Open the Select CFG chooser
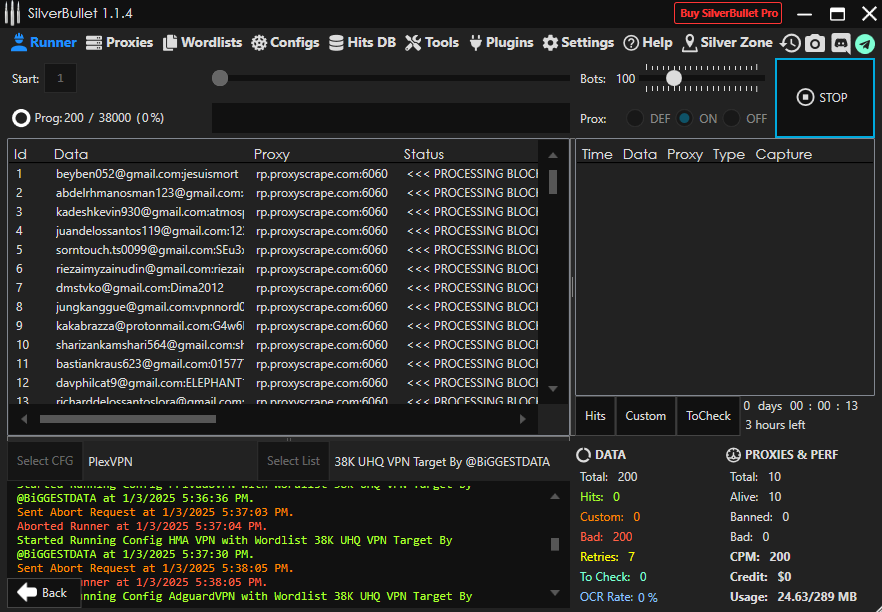Viewport: 882px width, 612px height. coord(45,461)
